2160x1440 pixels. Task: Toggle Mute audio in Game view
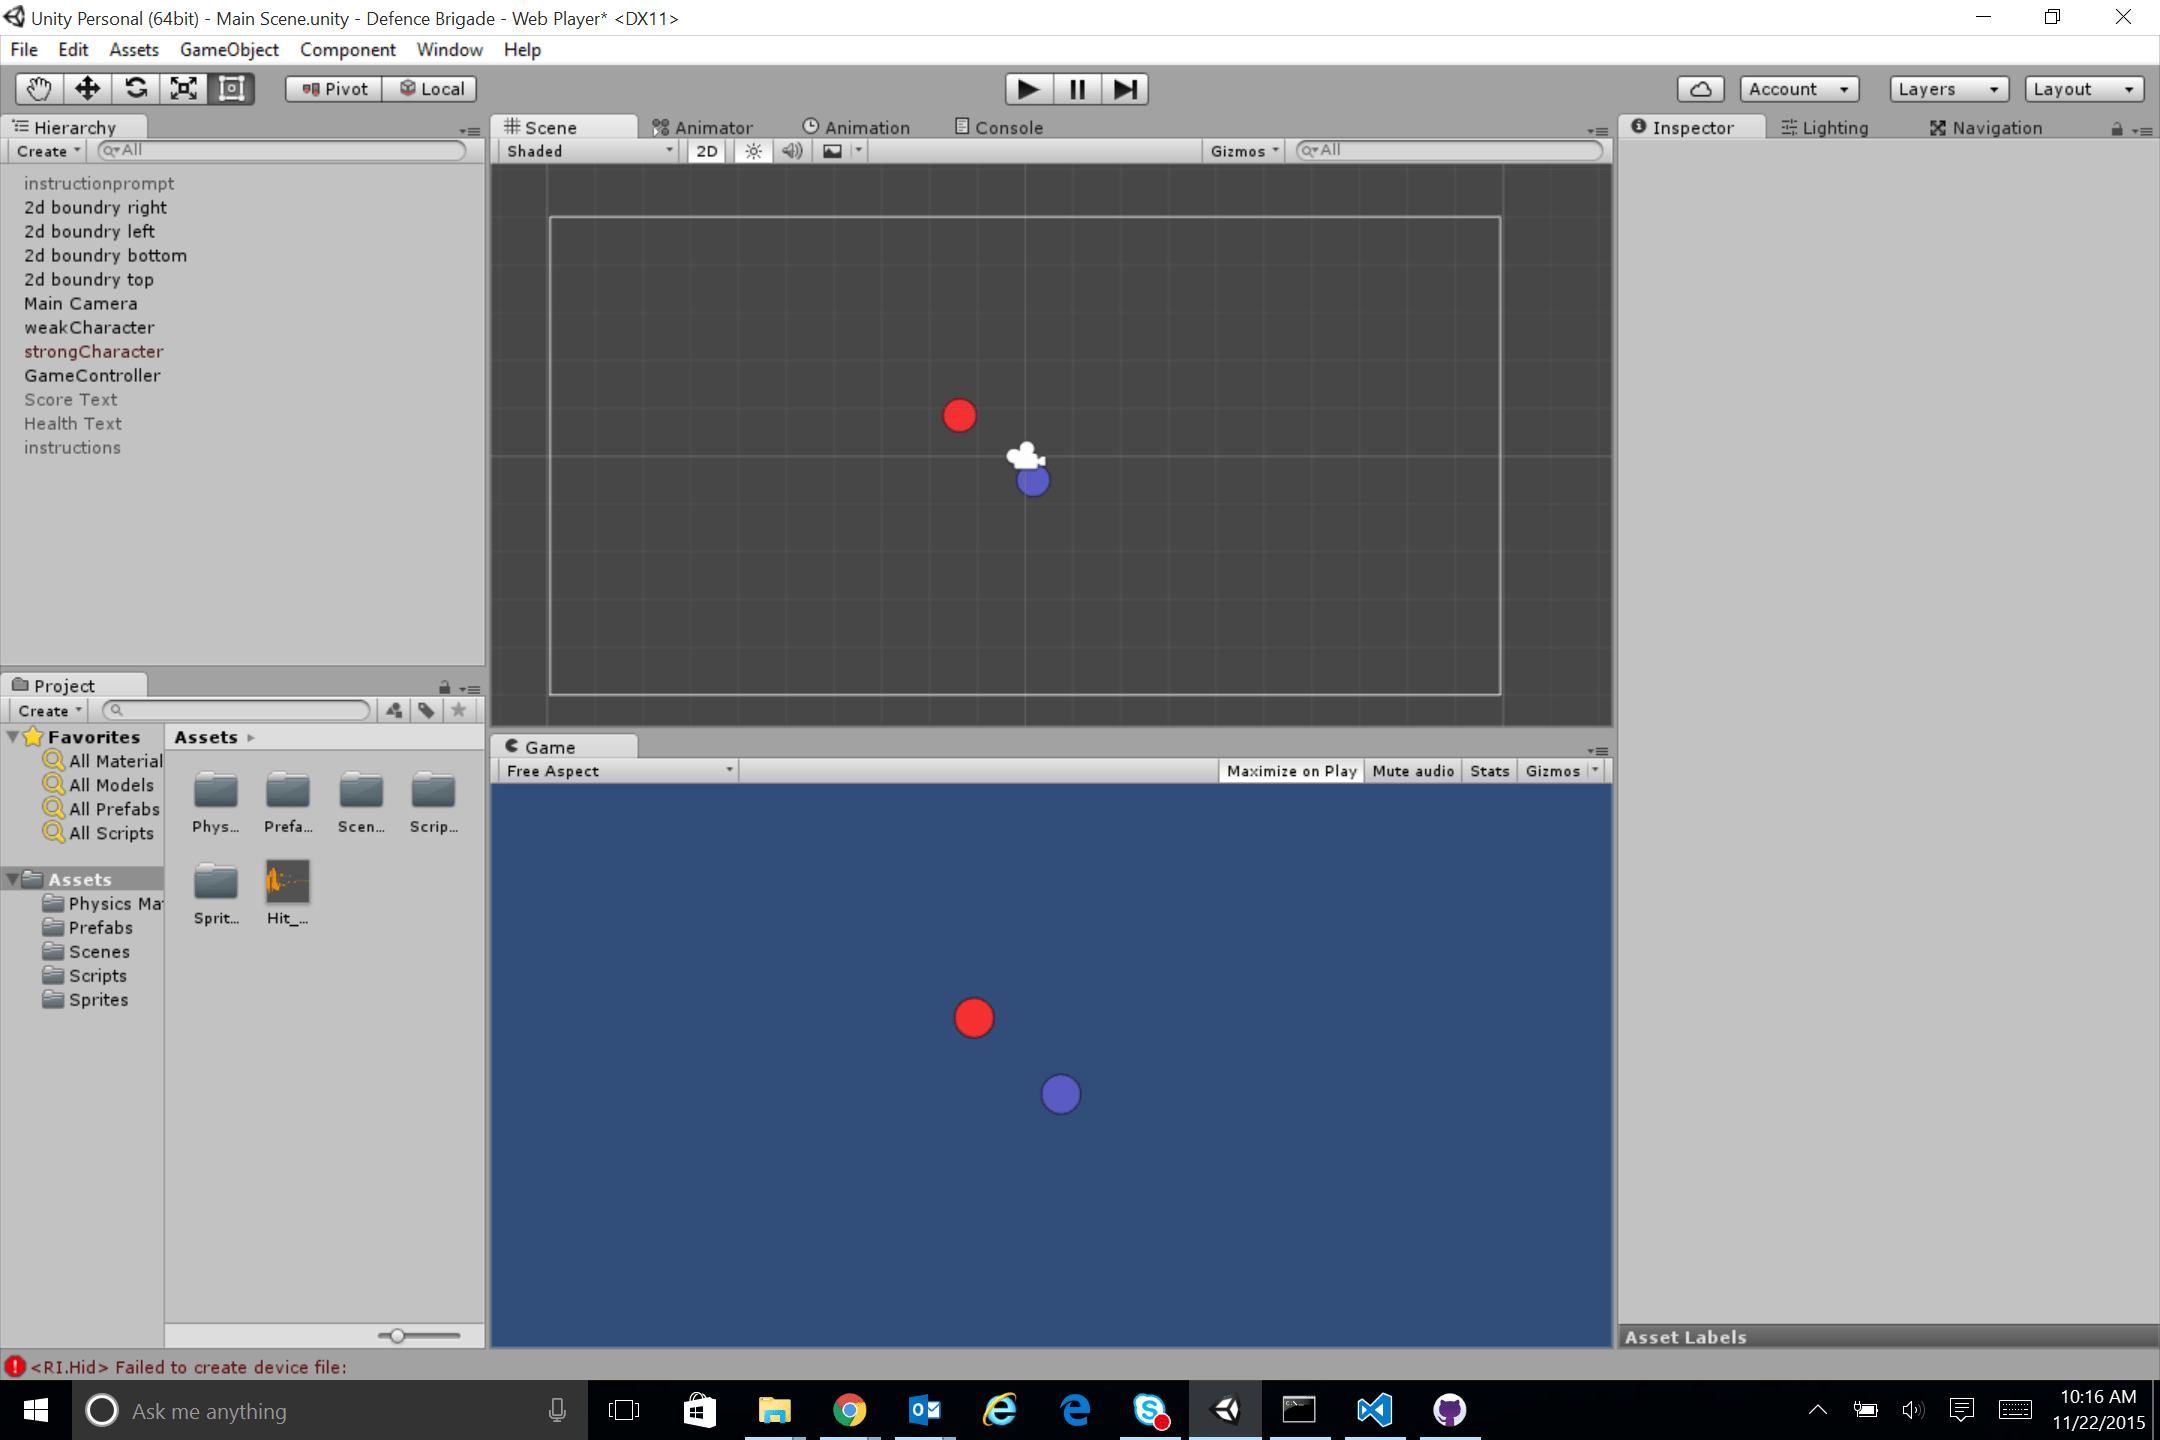coord(1413,771)
